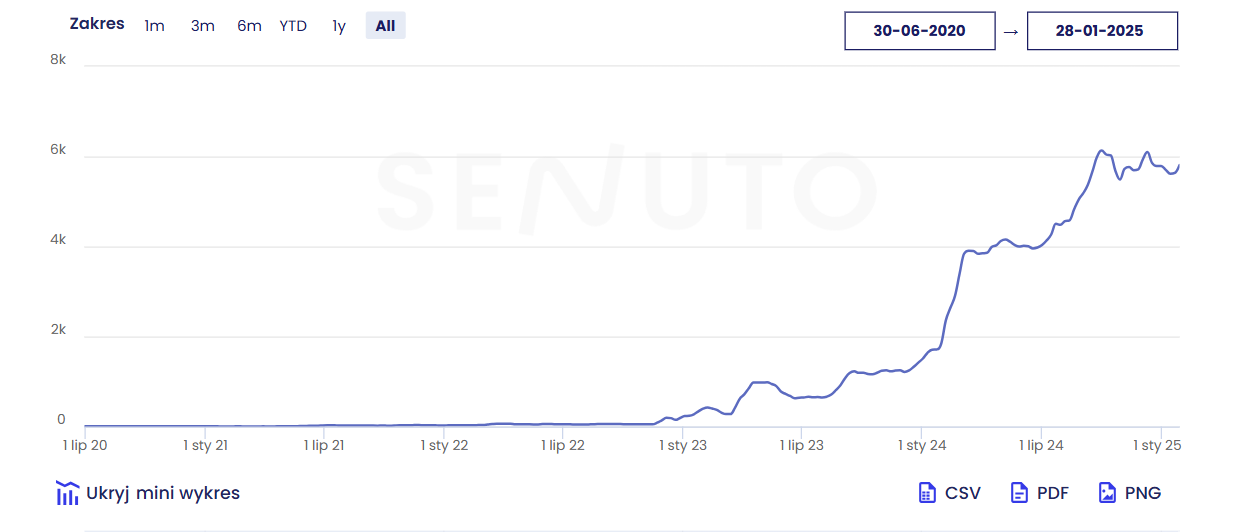
Task: Select the All range option
Action: click(385, 26)
